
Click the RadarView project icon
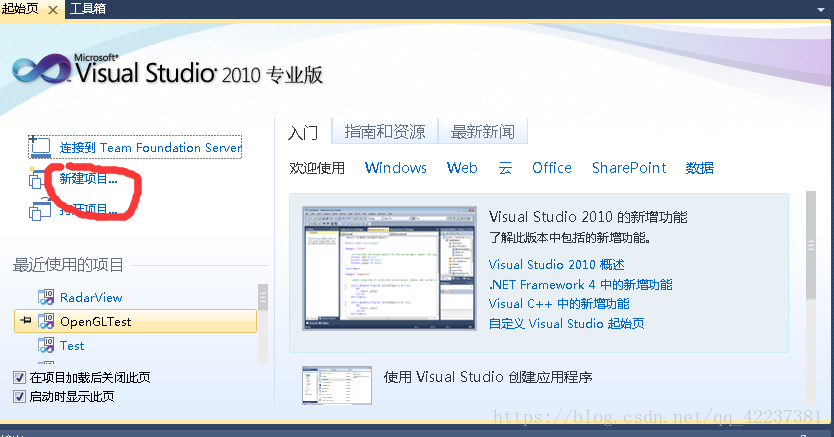tap(46, 297)
